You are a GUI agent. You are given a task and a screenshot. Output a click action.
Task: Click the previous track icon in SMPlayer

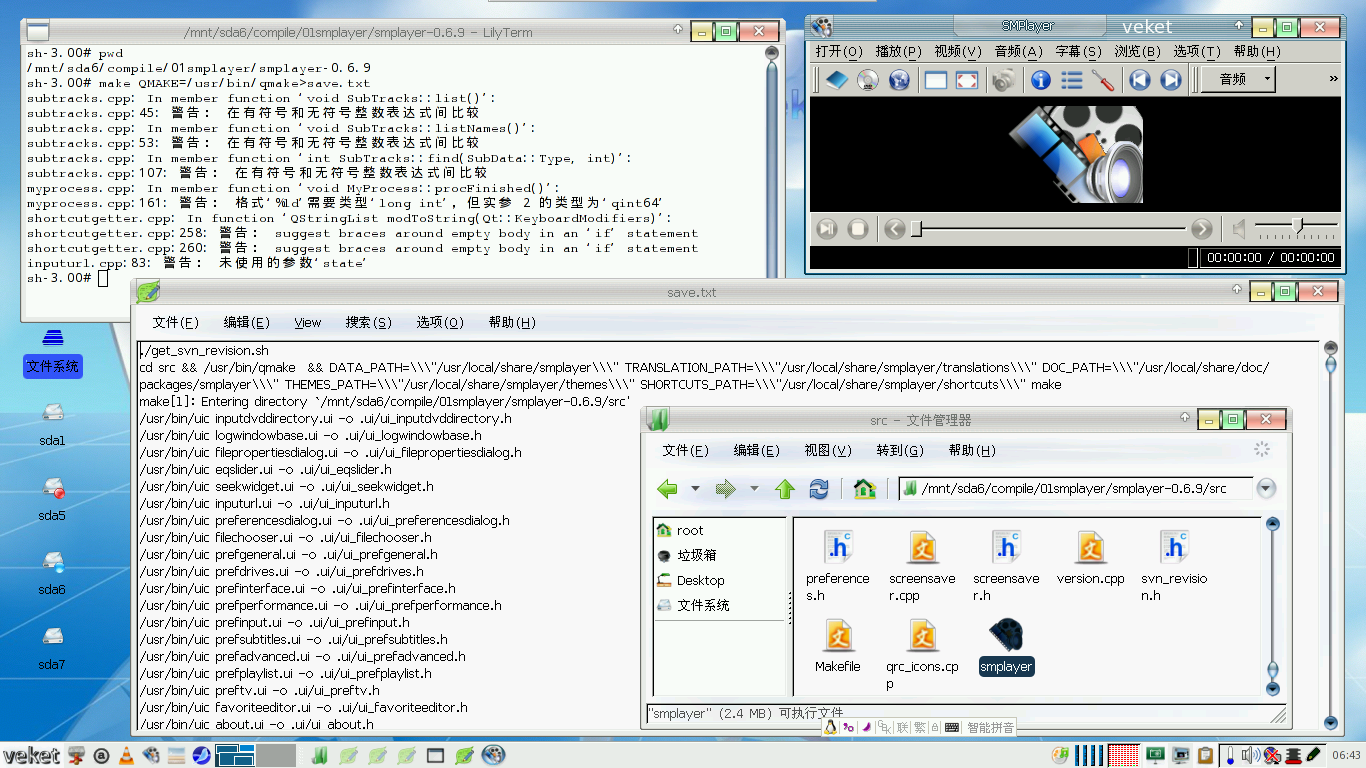click(x=1140, y=80)
